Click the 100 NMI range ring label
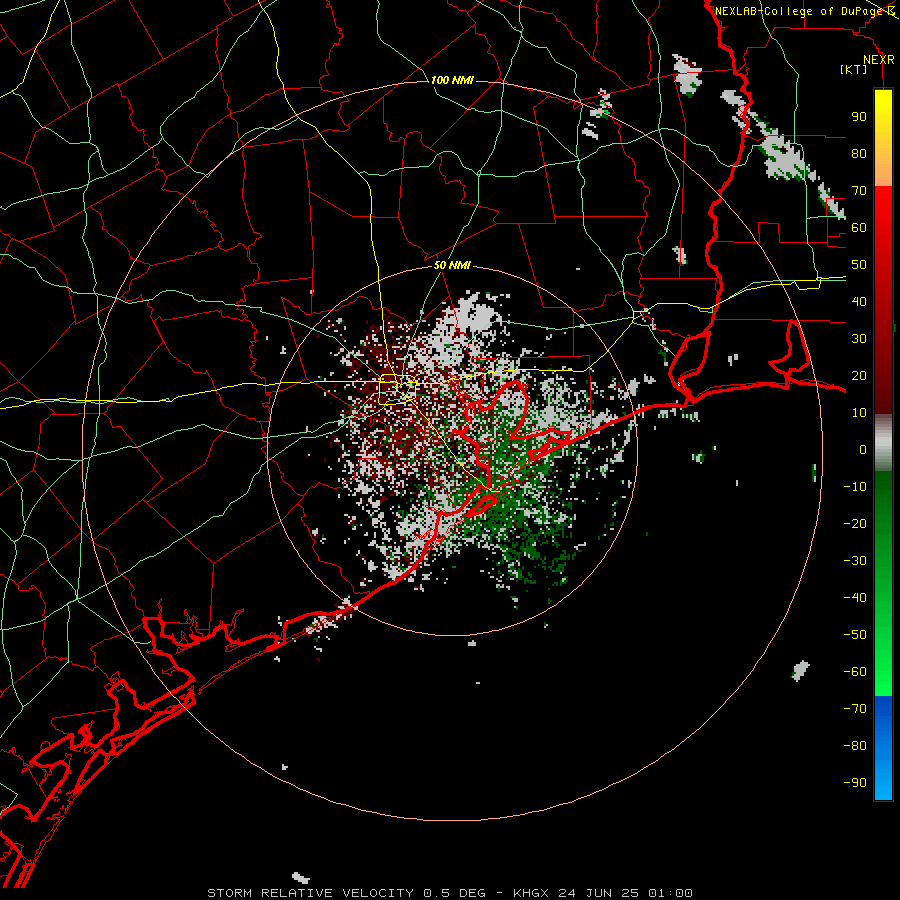Screen dimensions: 900x900 coord(452,80)
